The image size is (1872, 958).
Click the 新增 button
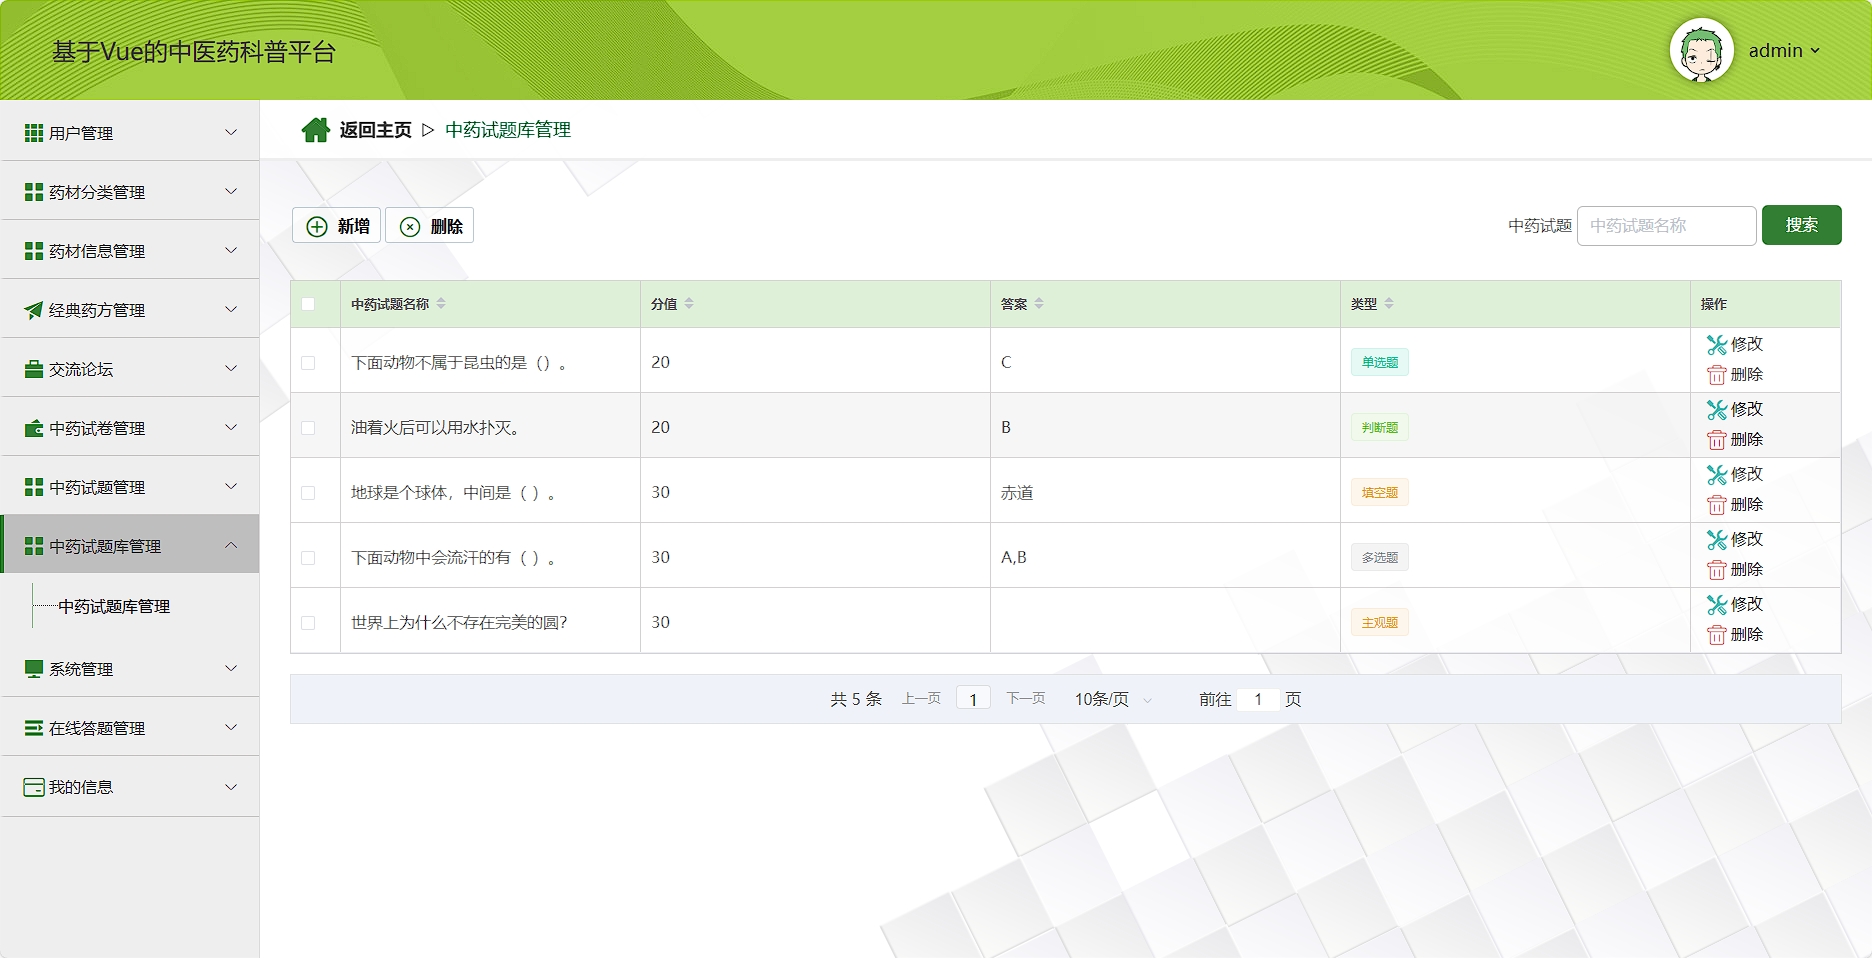point(336,226)
